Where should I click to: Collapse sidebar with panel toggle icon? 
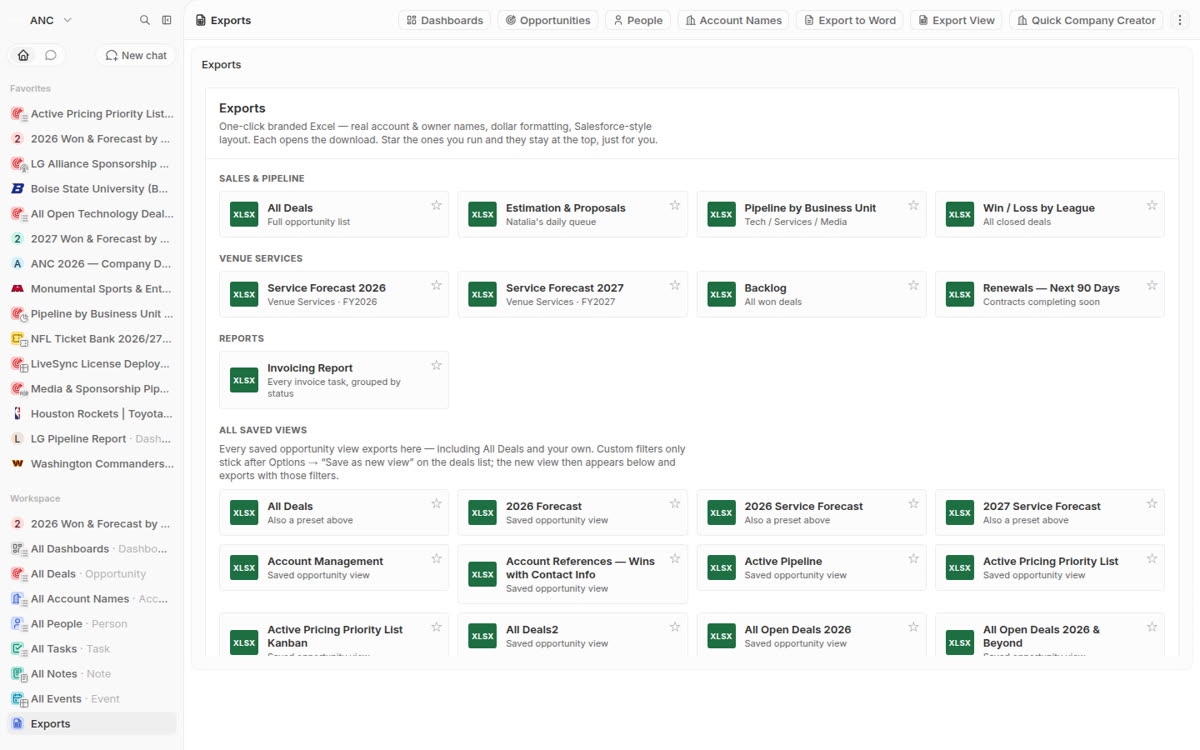167,20
